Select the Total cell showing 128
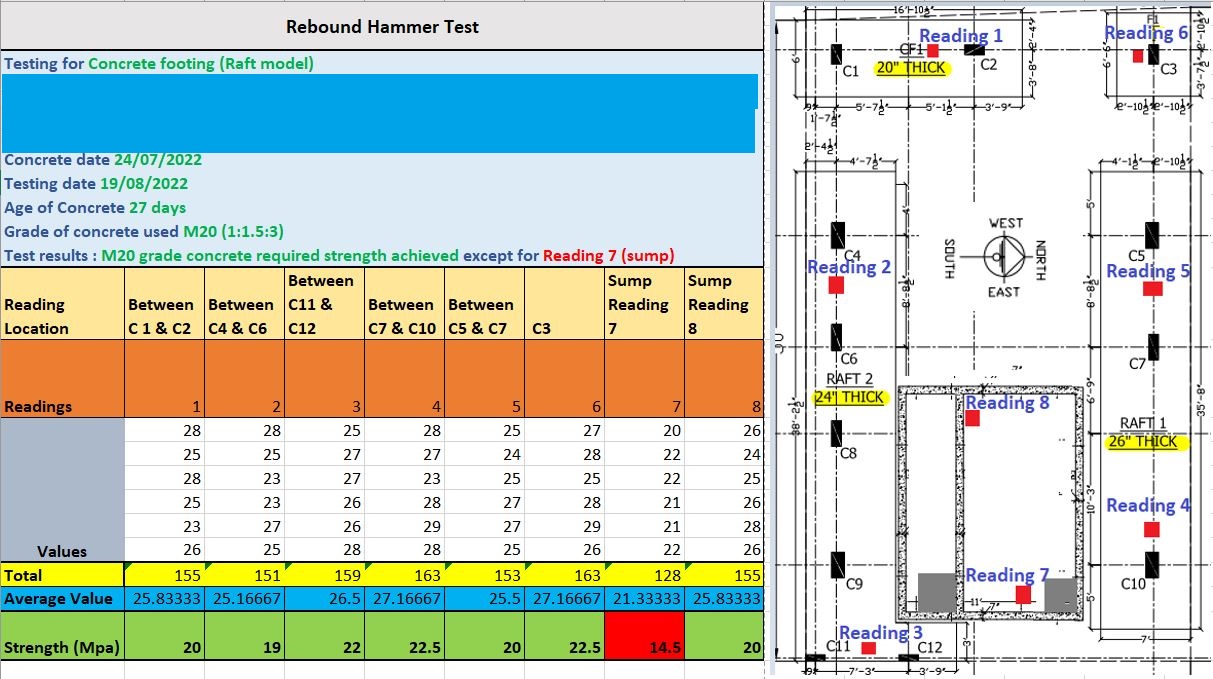This screenshot has width=1213, height=679. 645,575
